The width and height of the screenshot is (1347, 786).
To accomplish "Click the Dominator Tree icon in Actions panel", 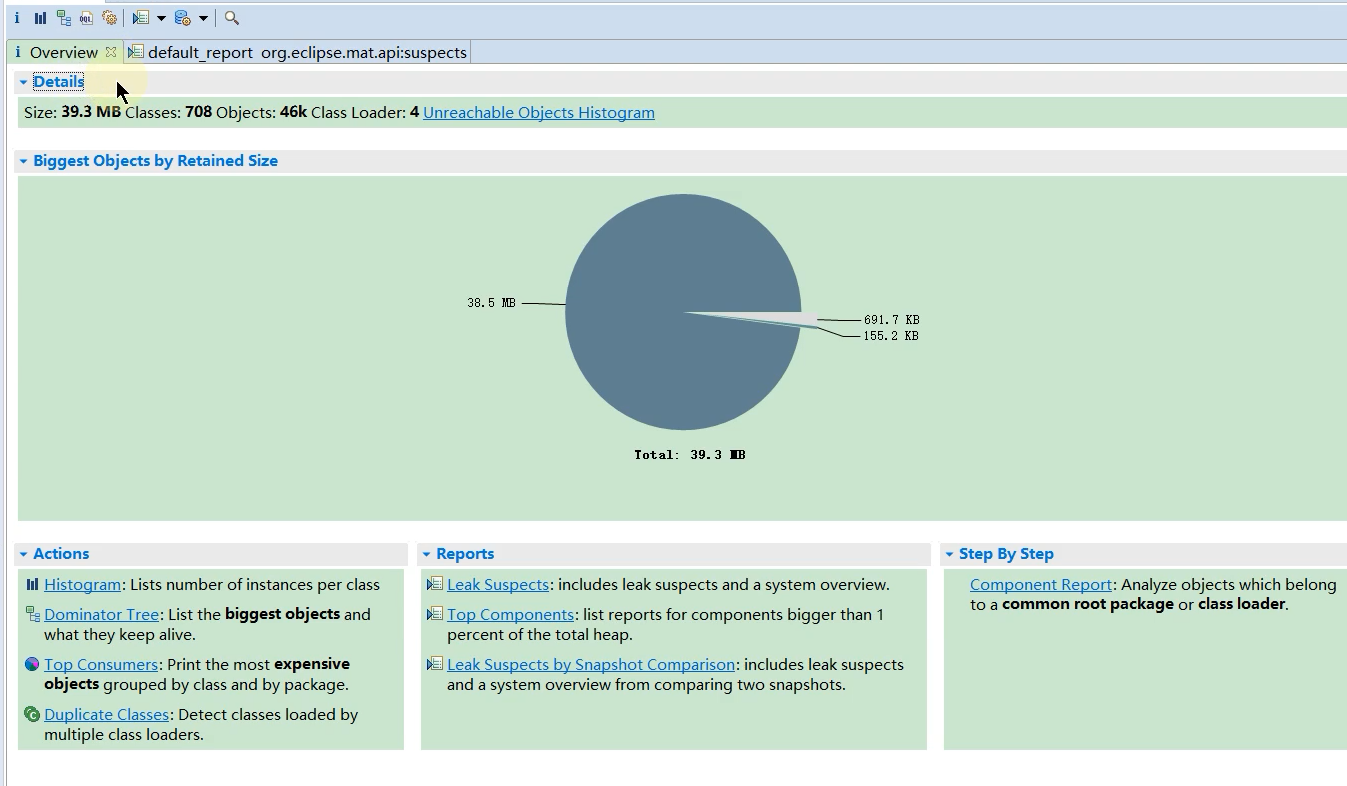I will coord(32,614).
